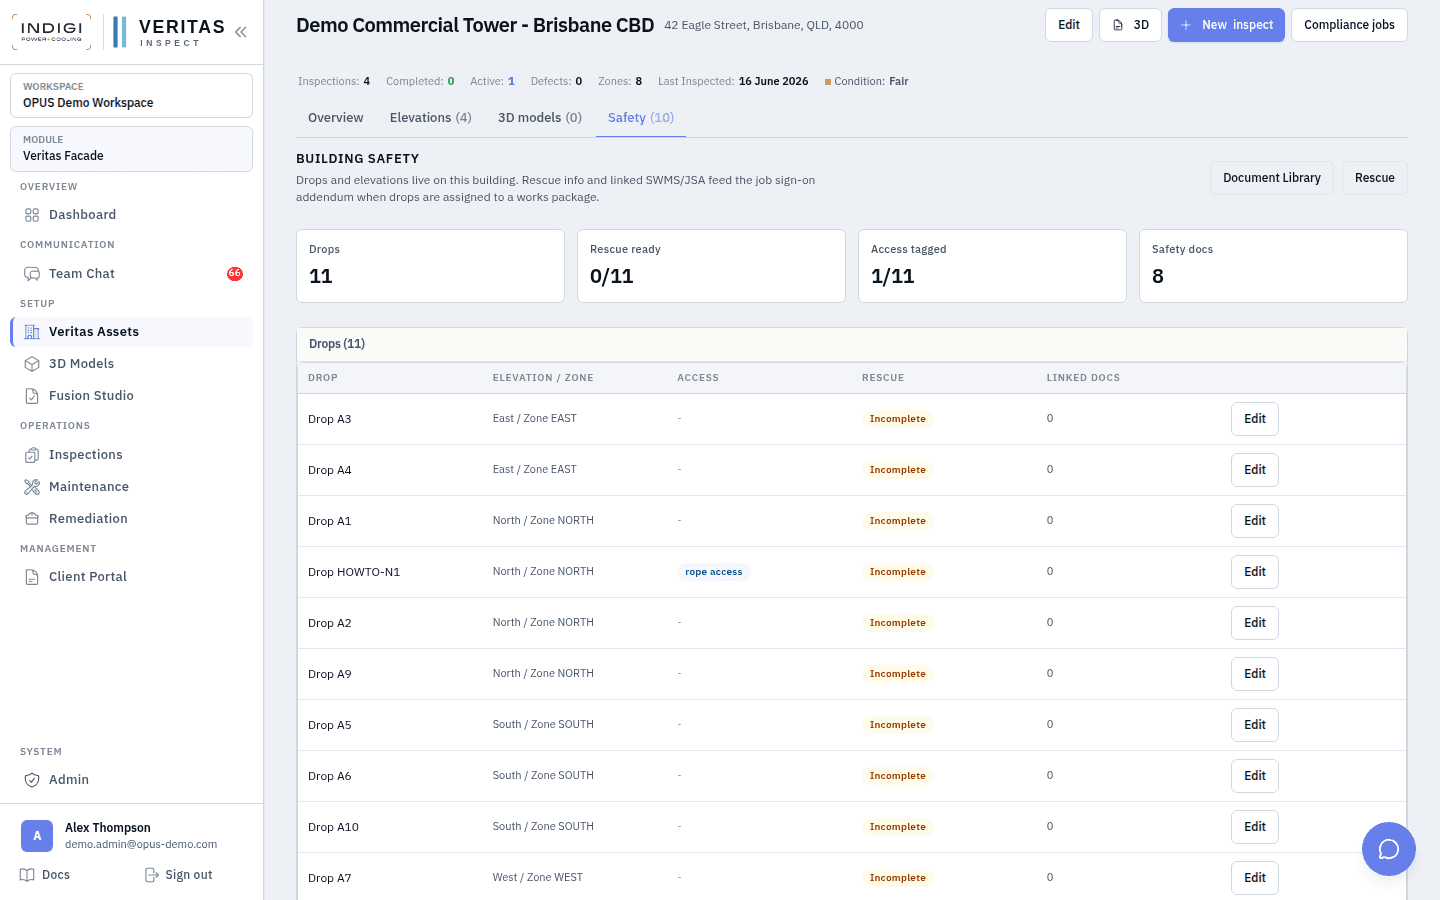Click the Drop A10 row name
The width and height of the screenshot is (1440, 900).
(x=333, y=827)
